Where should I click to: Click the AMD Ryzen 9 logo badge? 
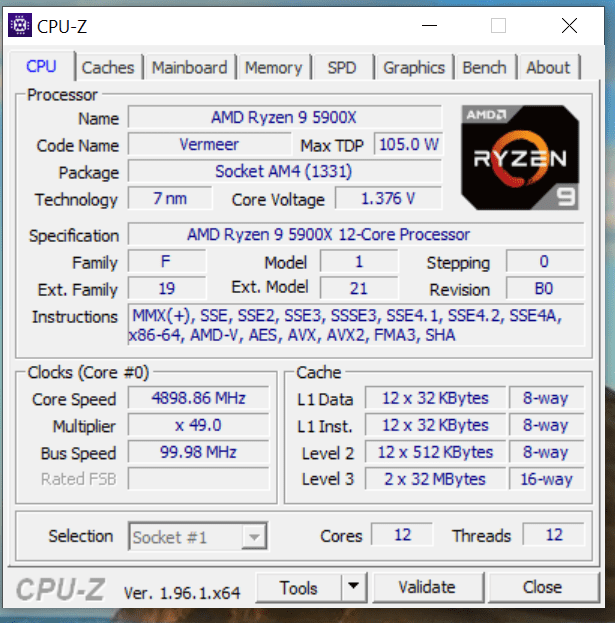[x=520, y=157]
